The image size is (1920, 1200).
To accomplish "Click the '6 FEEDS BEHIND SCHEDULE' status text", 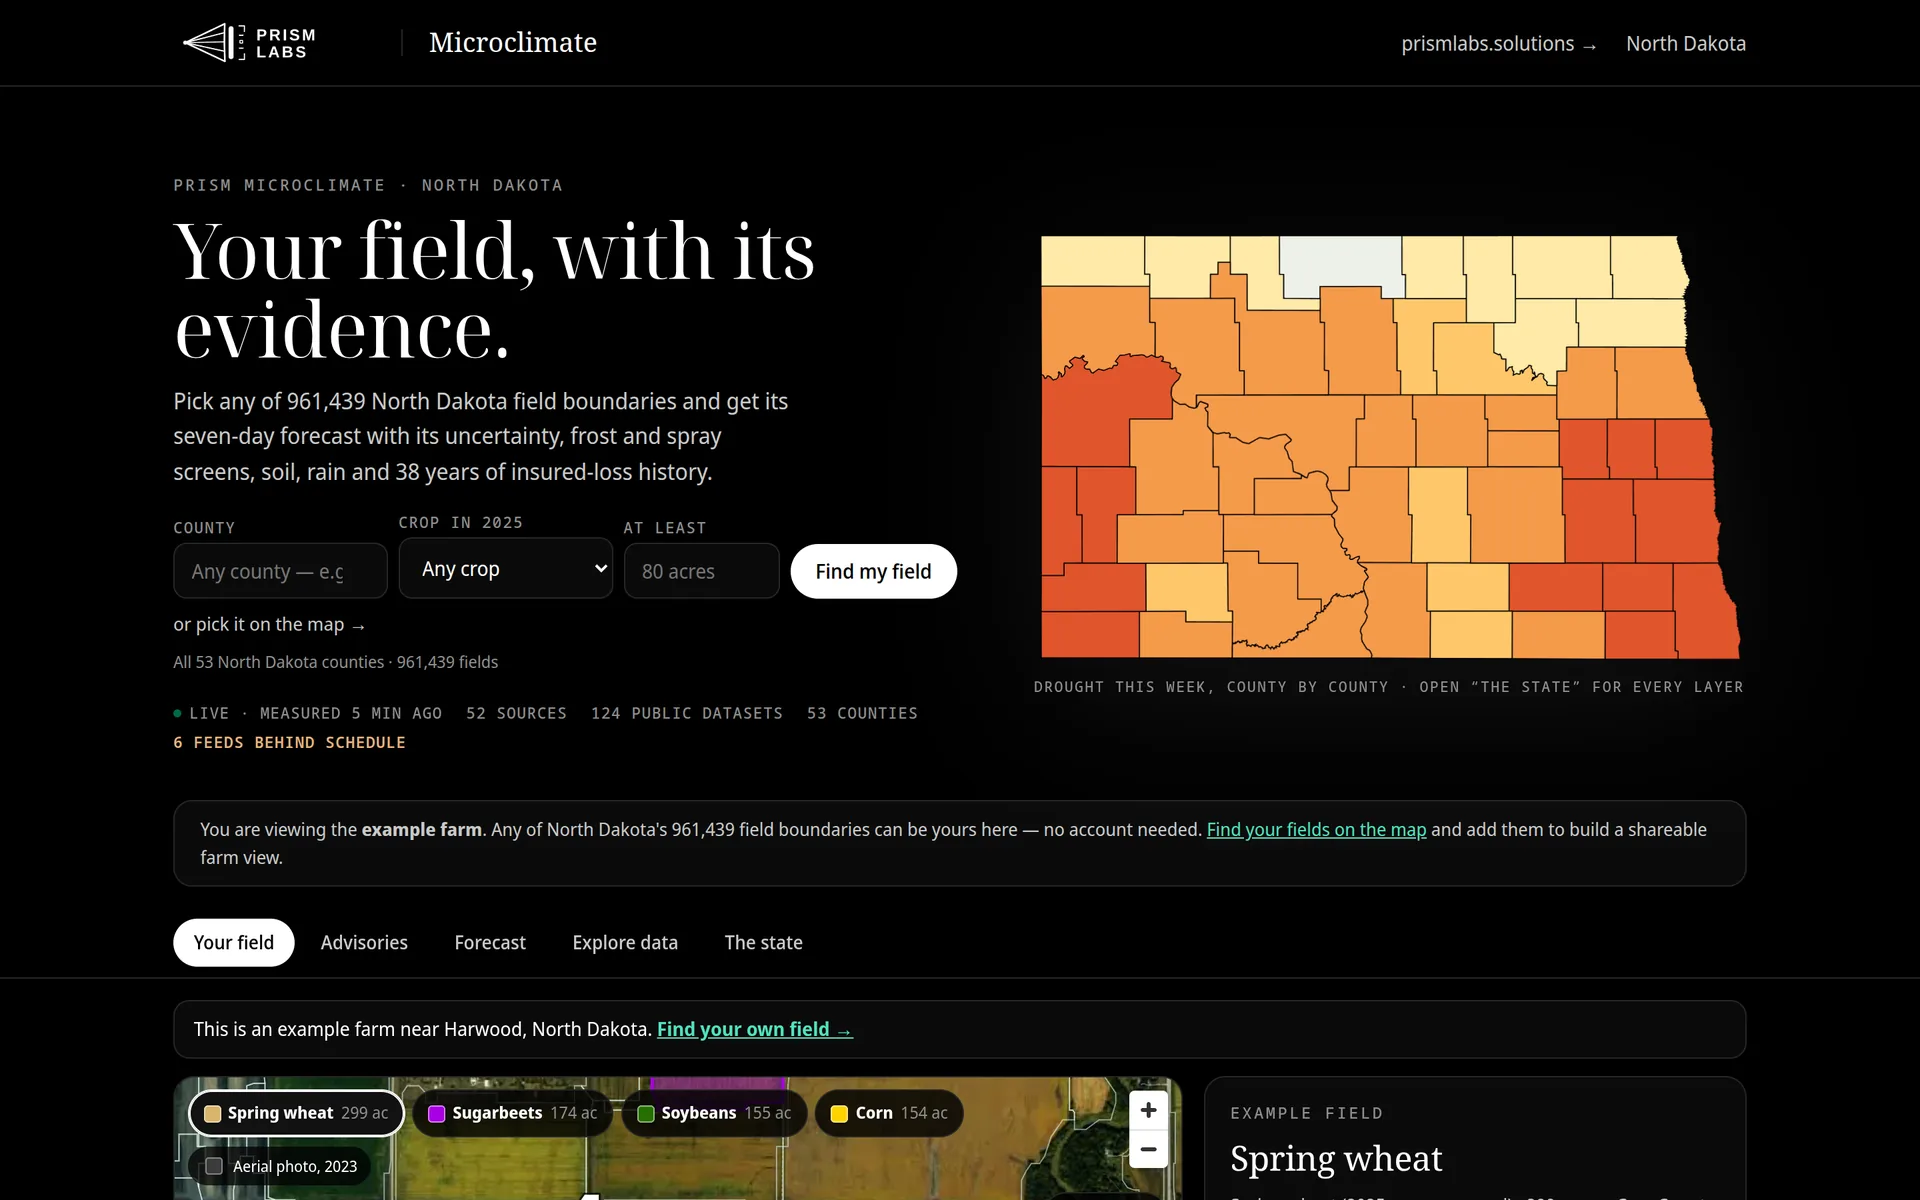I will coord(290,742).
